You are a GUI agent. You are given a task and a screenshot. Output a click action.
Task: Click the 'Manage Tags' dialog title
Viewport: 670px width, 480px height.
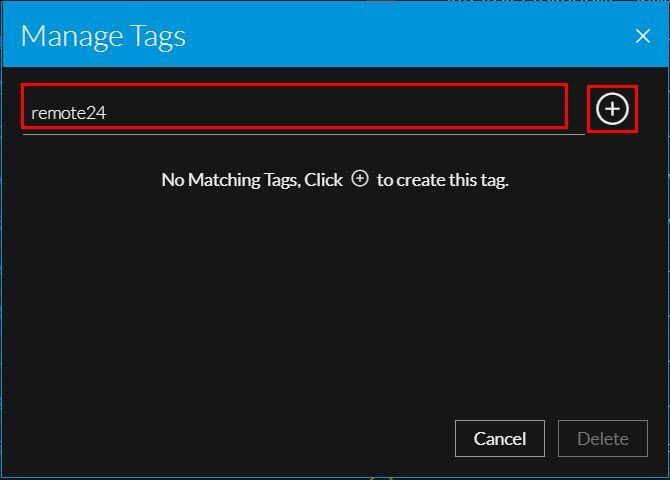(103, 36)
